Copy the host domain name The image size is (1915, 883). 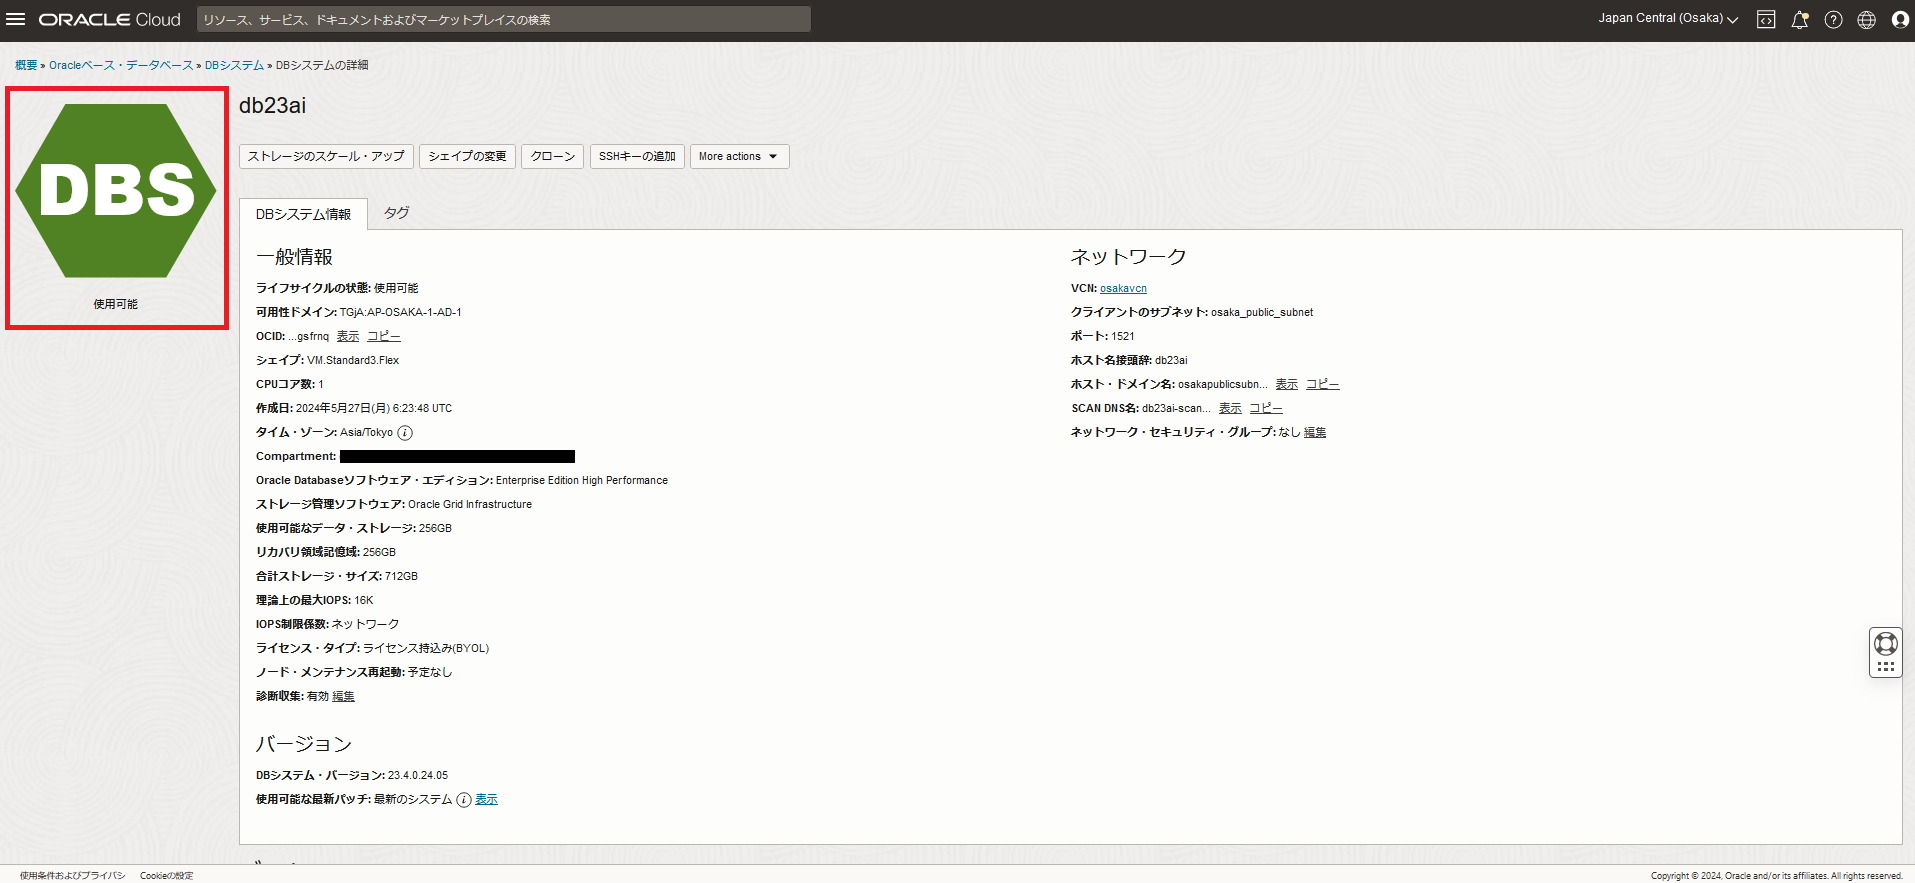pos(1322,385)
